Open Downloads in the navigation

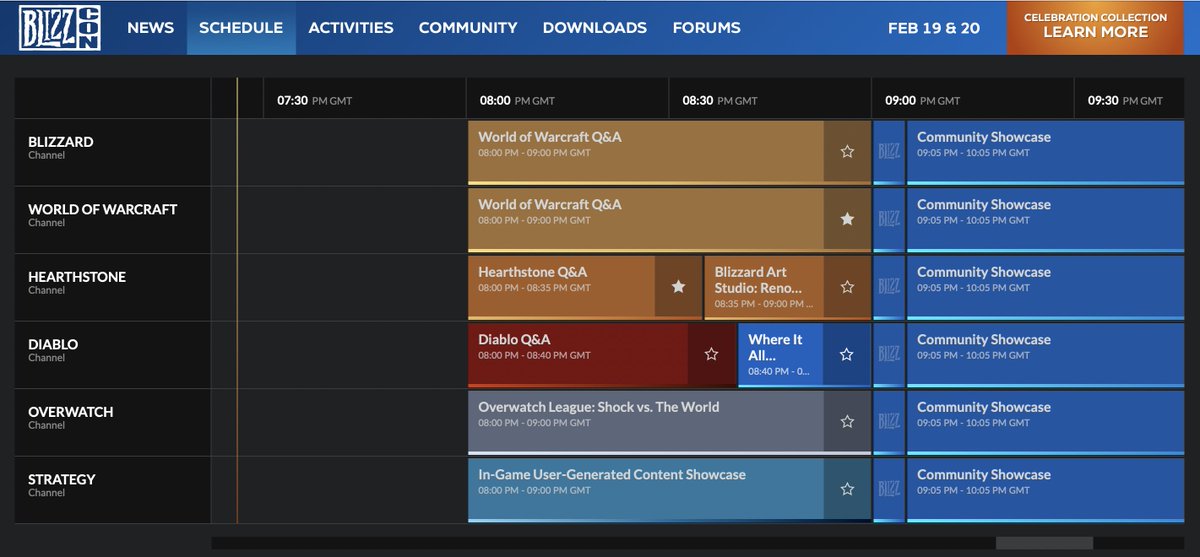(595, 28)
